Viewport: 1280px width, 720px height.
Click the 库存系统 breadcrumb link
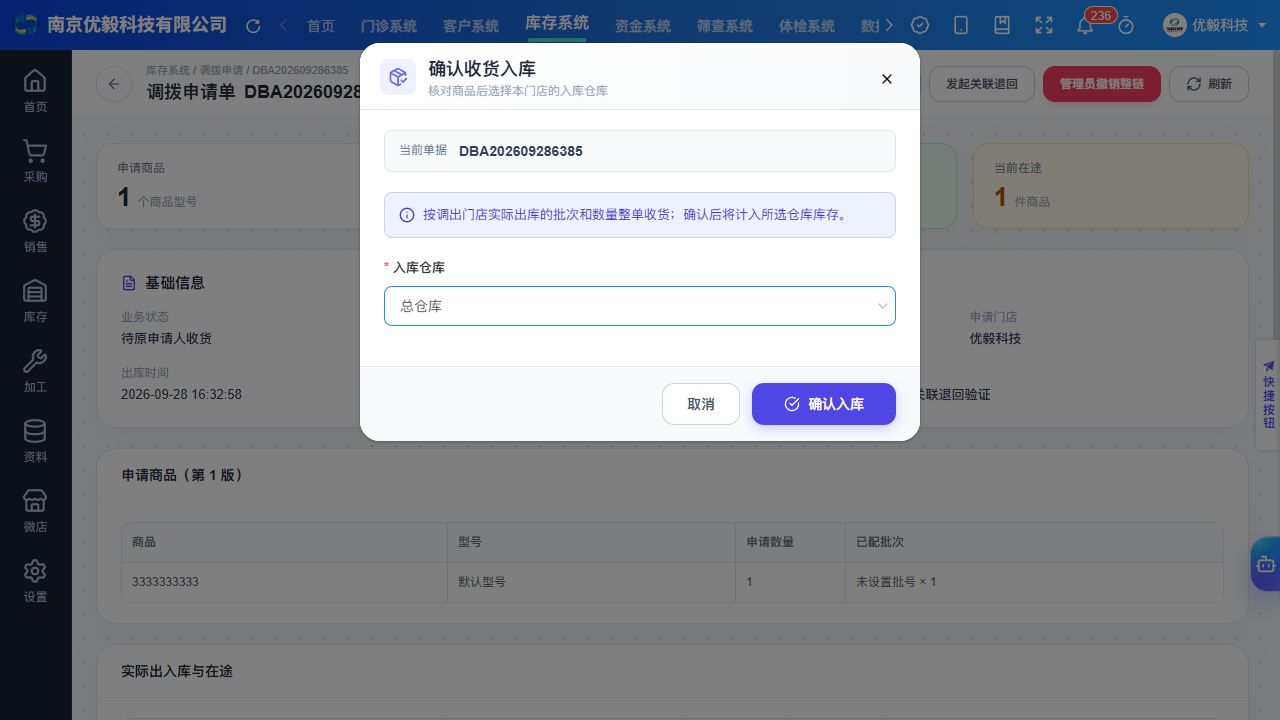coord(167,70)
